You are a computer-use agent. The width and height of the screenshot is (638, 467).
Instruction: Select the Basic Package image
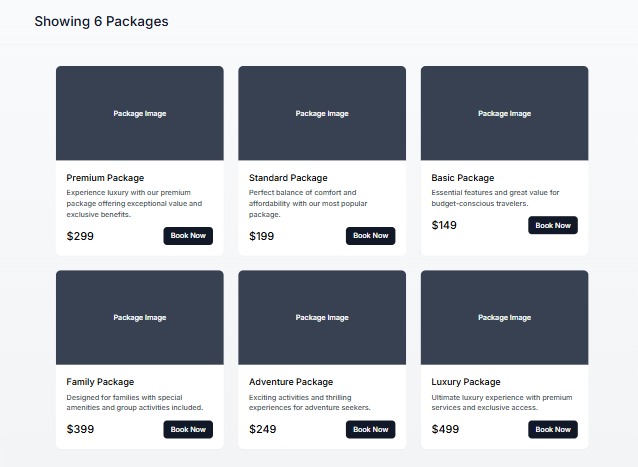(x=504, y=113)
